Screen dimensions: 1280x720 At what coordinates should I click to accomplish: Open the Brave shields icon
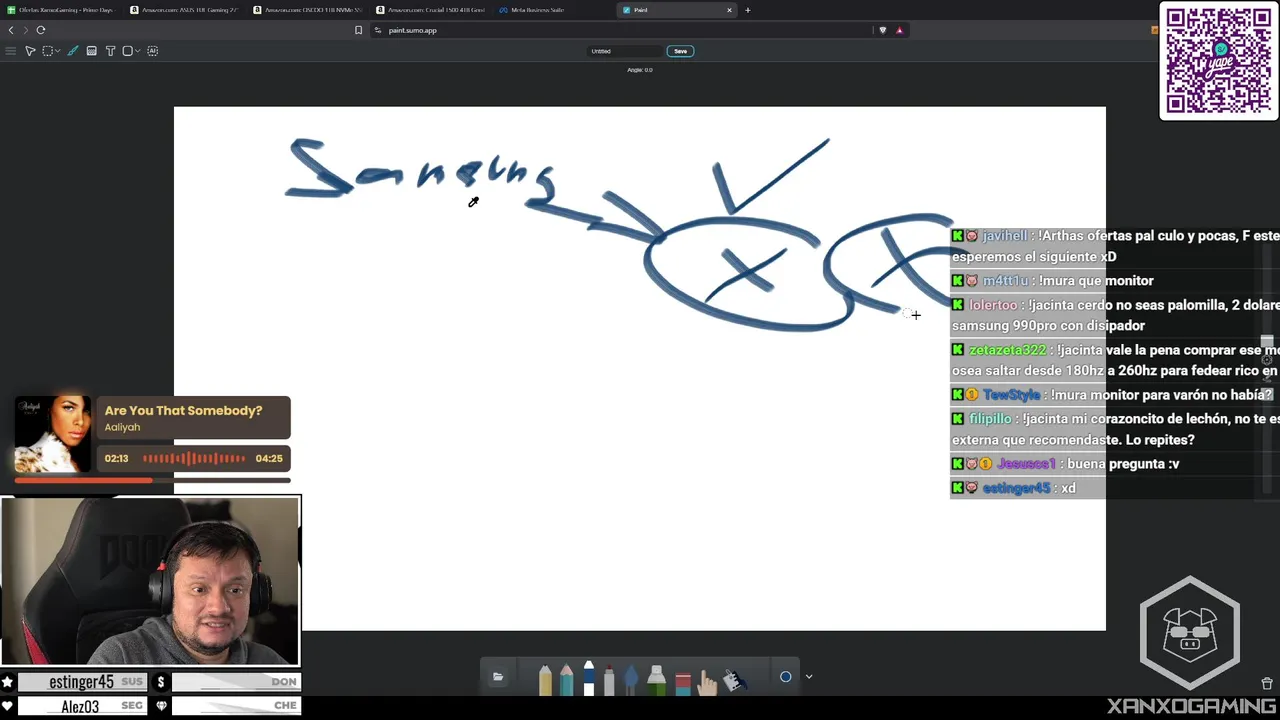(x=882, y=30)
